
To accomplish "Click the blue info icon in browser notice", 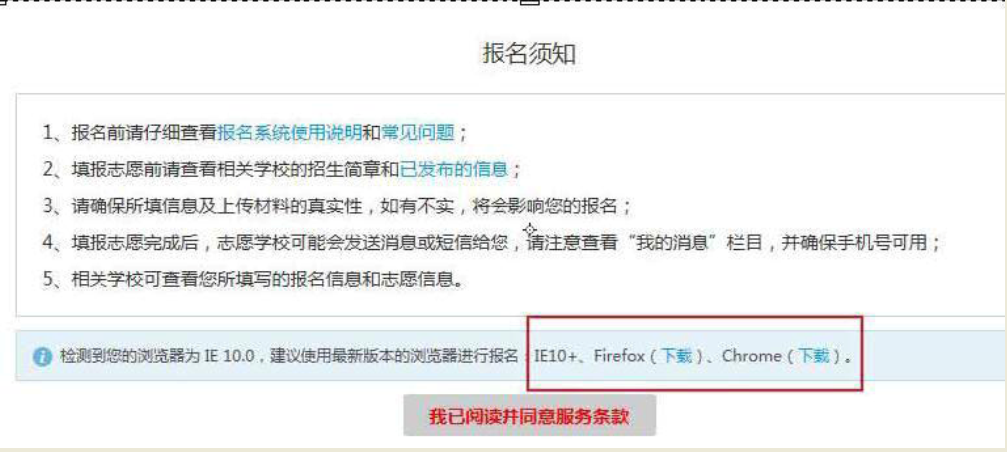I will click(x=42, y=356).
